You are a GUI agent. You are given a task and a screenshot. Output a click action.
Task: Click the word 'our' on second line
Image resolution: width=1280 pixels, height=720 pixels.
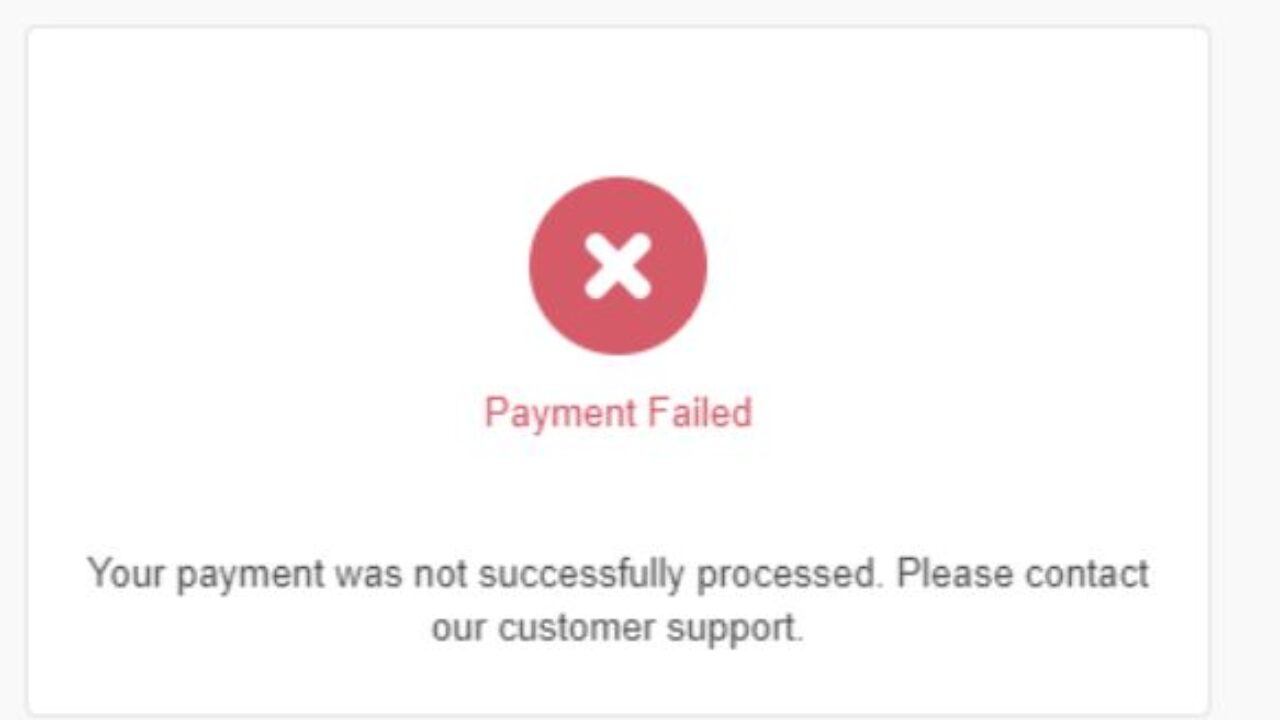(x=460, y=630)
